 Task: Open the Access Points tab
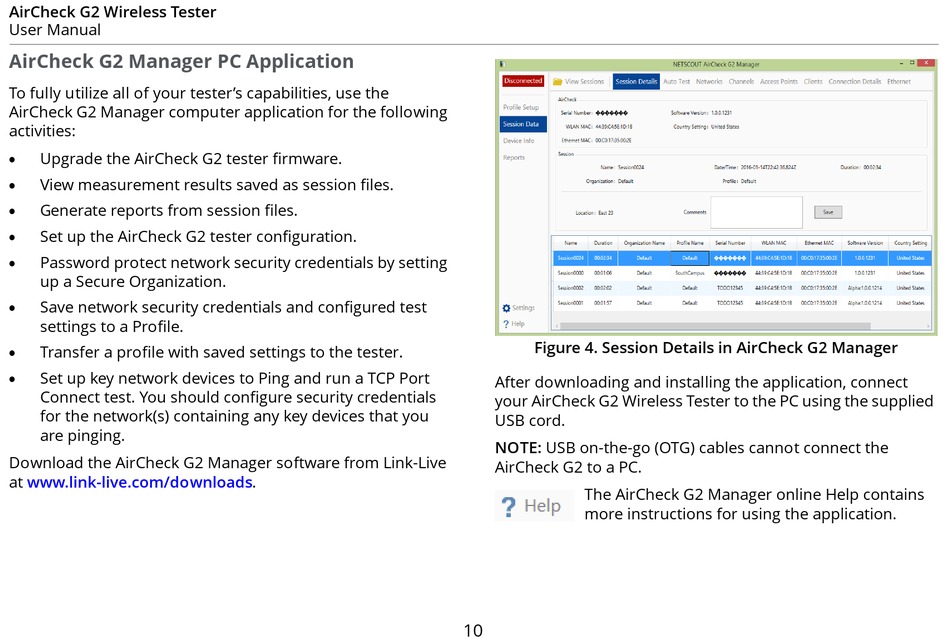tap(779, 81)
